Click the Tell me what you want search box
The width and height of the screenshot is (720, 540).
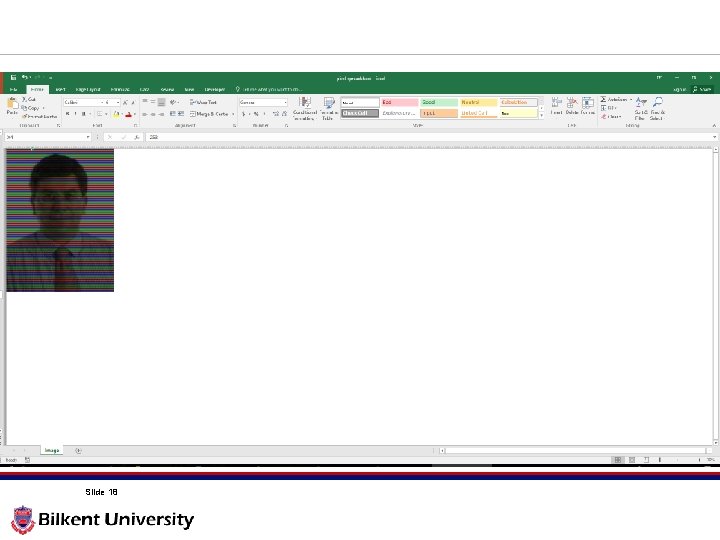pos(269,90)
